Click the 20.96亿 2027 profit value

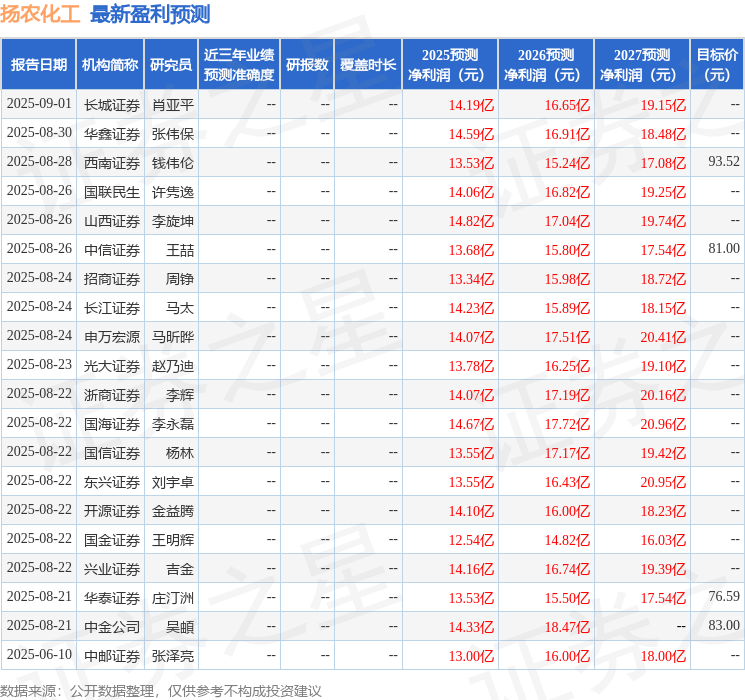point(663,424)
